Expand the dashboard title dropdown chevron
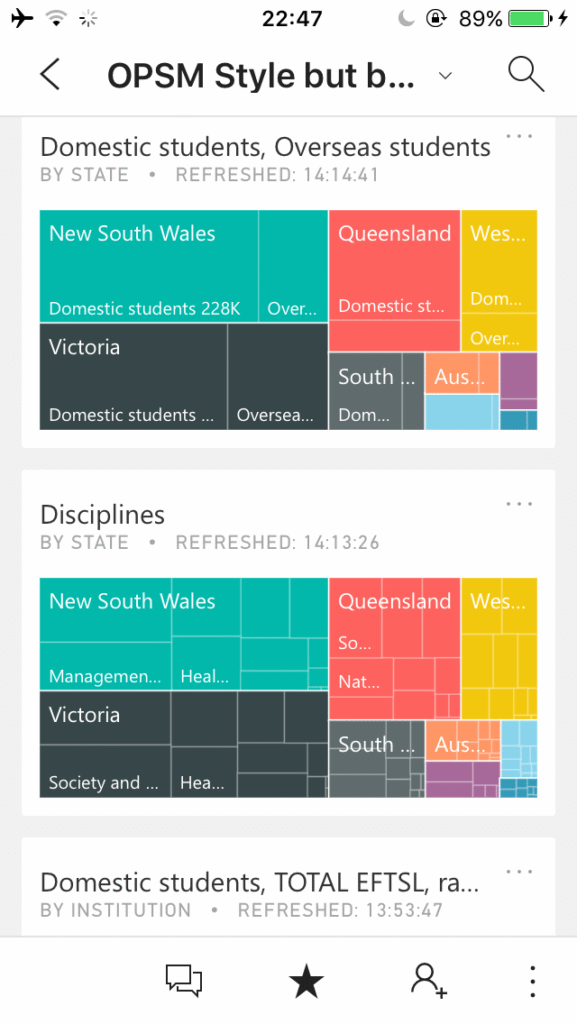Image resolution: width=577 pixels, height=1024 pixels. pyautogui.click(x=445, y=76)
